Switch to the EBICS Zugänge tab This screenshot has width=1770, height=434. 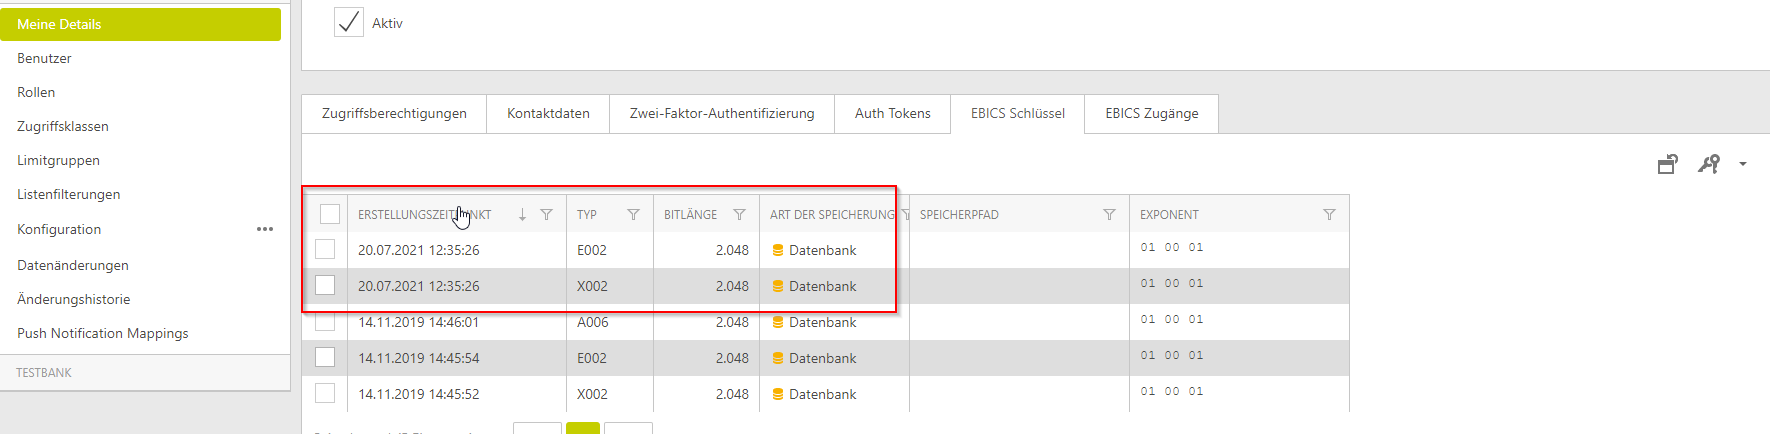click(x=1151, y=113)
